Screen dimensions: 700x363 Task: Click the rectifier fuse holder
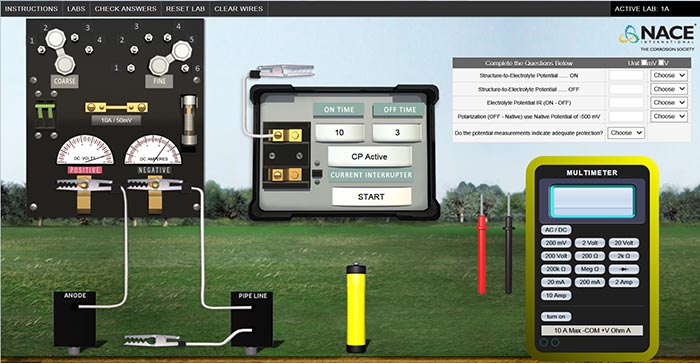coord(189,120)
